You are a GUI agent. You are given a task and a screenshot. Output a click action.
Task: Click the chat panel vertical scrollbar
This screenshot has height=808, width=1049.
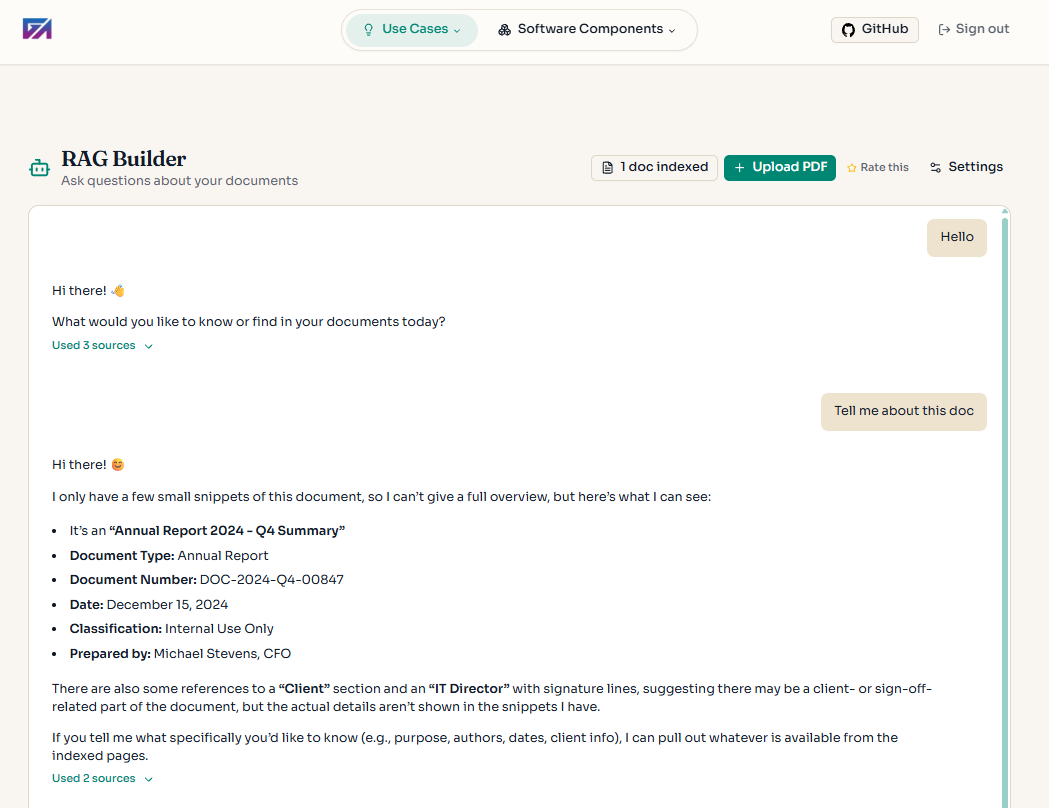pos(1004,500)
